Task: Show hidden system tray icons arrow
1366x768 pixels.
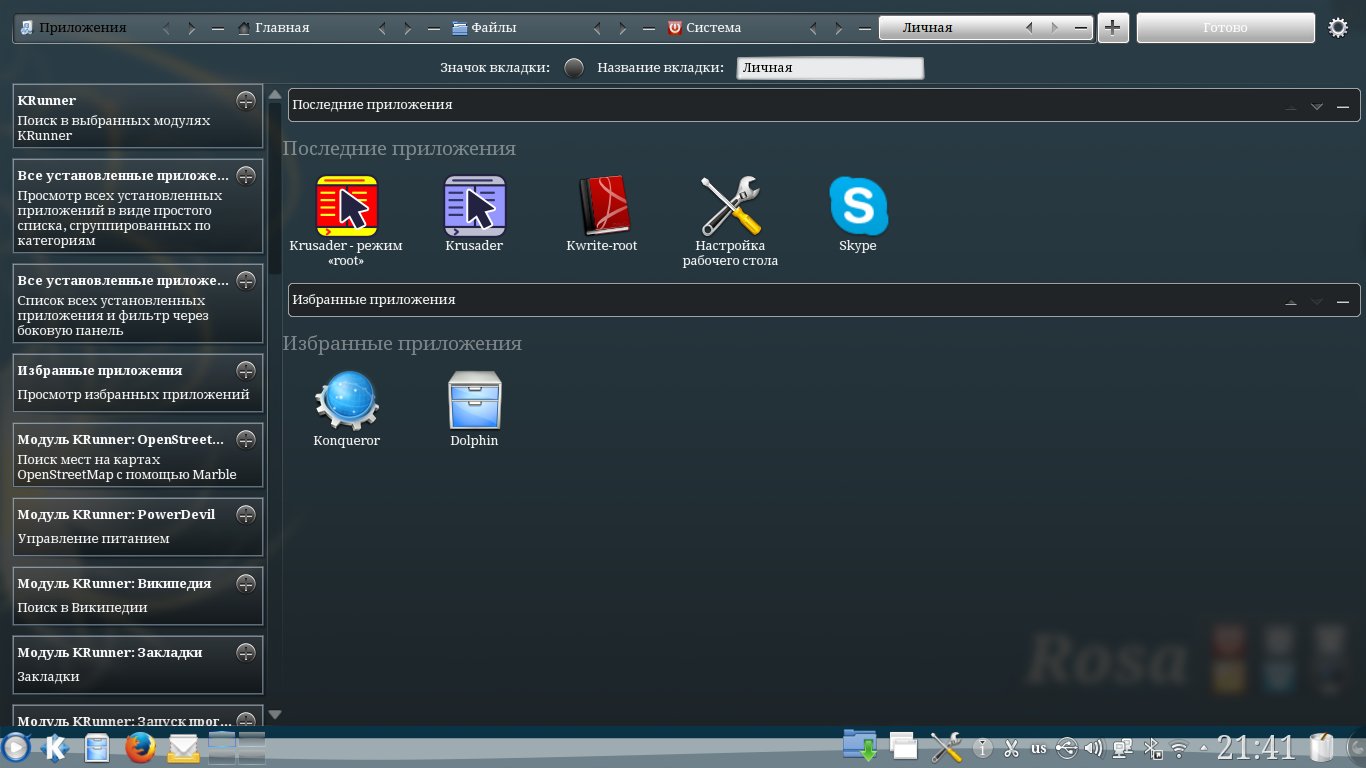Action: pyautogui.click(x=1203, y=748)
